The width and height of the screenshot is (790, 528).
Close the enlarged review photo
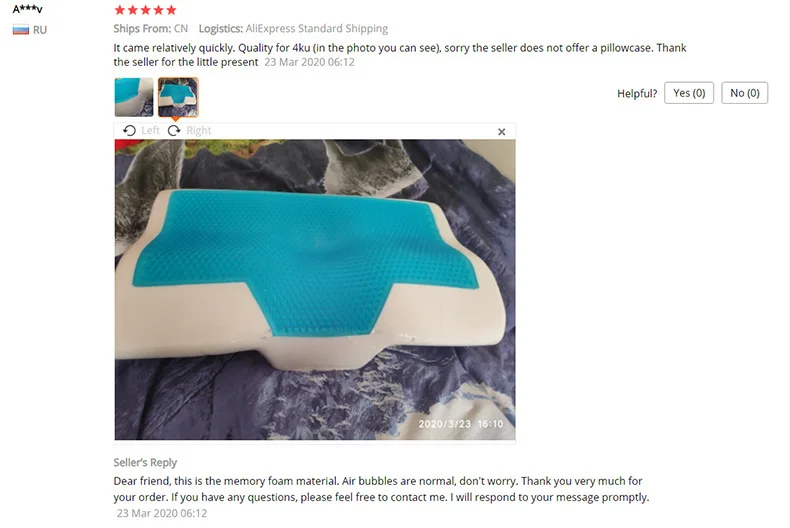[x=501, y=131]
